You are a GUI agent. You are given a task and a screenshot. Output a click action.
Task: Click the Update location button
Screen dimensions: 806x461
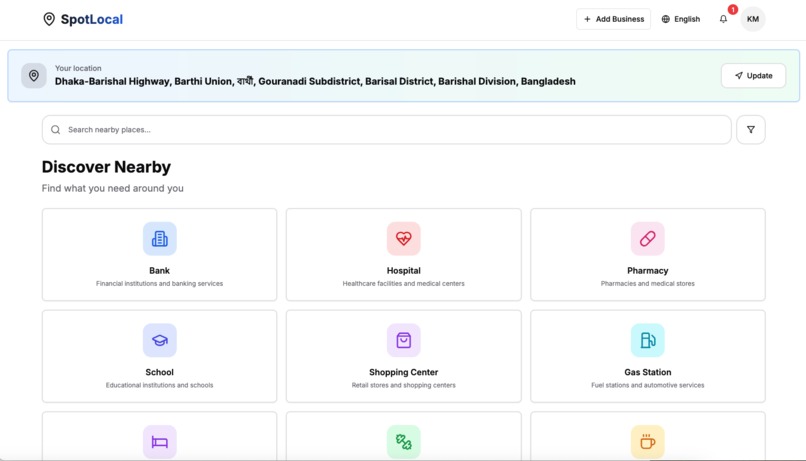pyautogui.click(x=753, y=76)
